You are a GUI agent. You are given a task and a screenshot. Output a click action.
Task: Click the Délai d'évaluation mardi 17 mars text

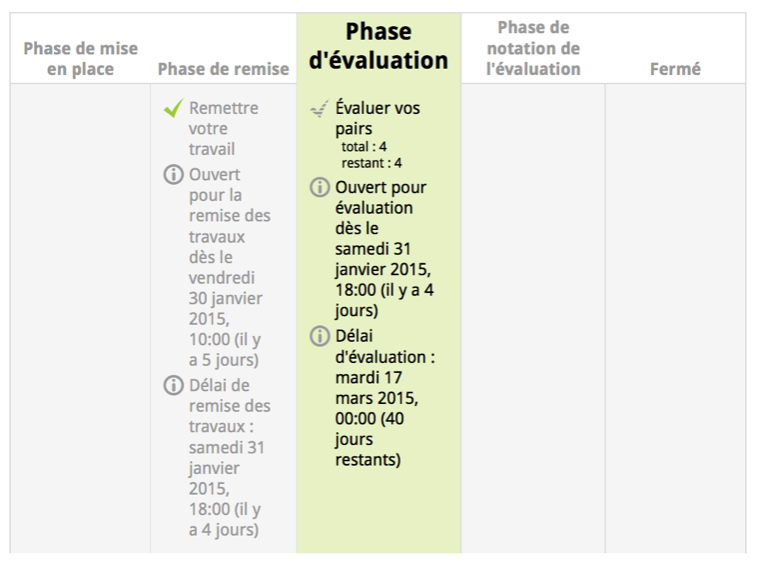tap(384, 398)
